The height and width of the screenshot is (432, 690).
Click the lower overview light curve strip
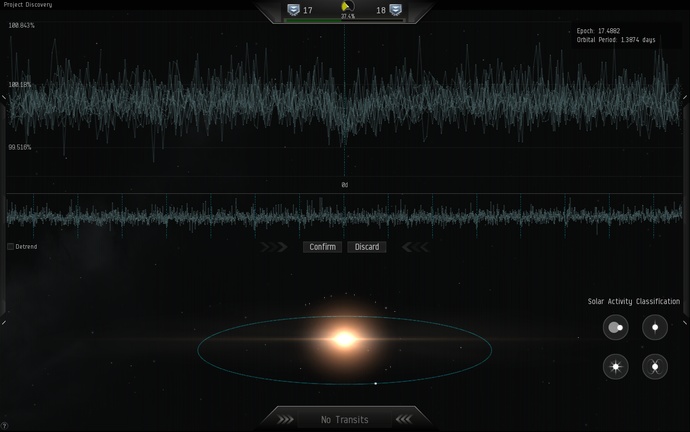click(345, 216)
